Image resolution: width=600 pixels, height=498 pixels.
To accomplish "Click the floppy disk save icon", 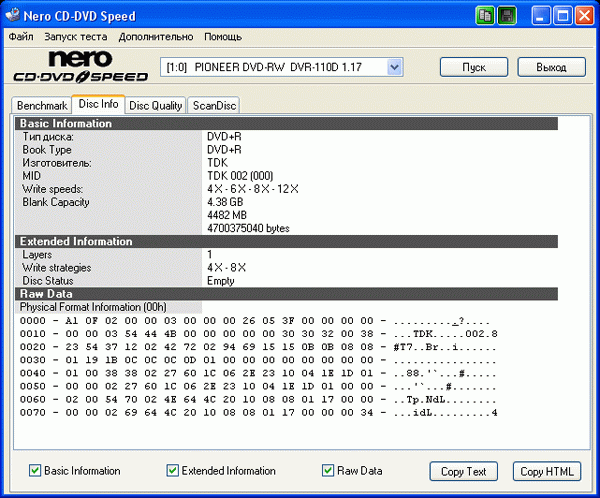I will 507,16.
